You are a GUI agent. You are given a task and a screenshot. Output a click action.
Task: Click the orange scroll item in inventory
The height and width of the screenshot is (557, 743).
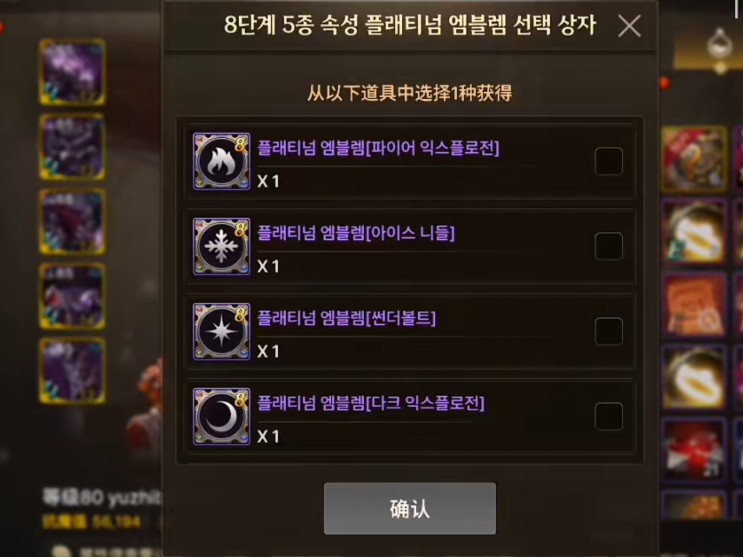(x=694, y=305)
